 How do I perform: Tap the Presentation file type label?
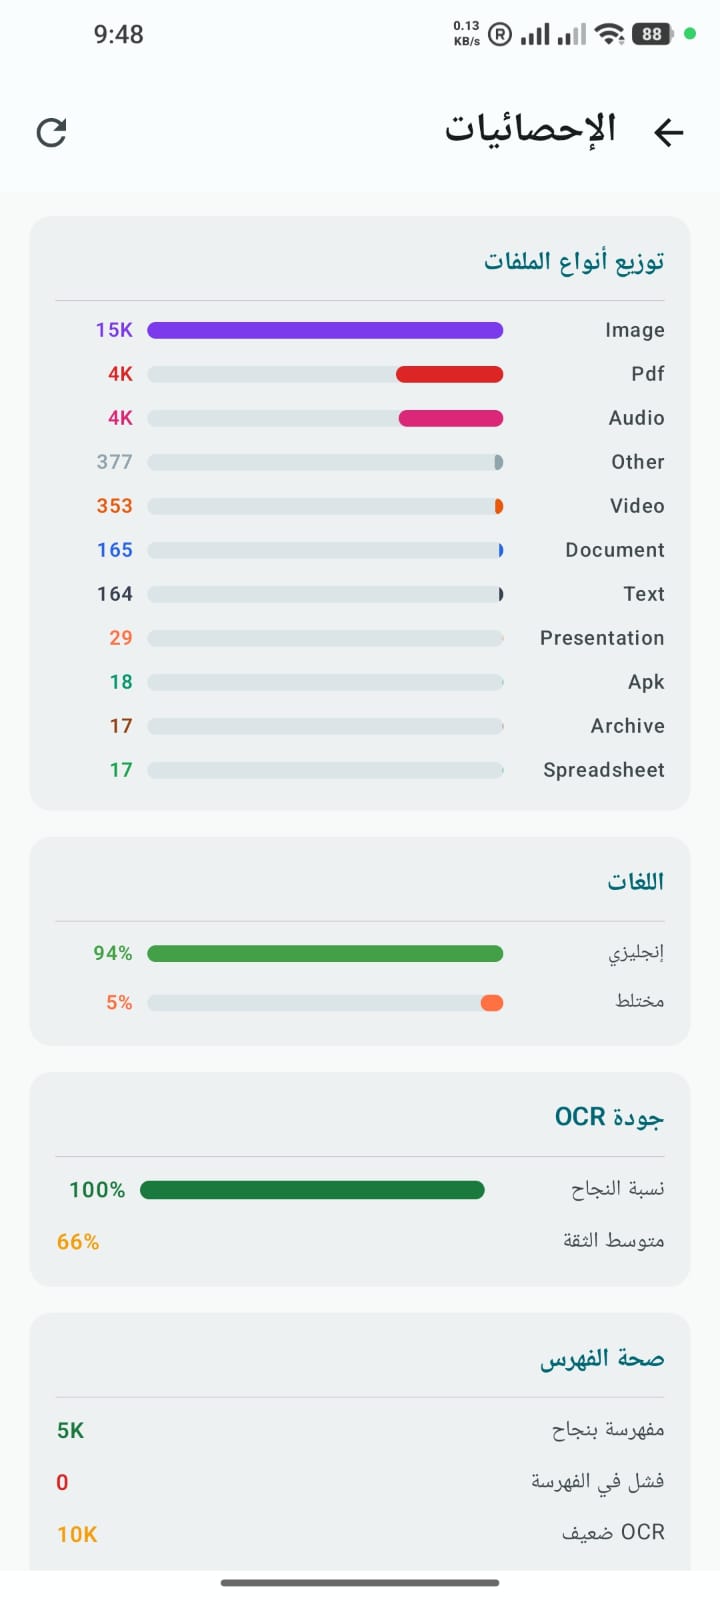[602, 638]
